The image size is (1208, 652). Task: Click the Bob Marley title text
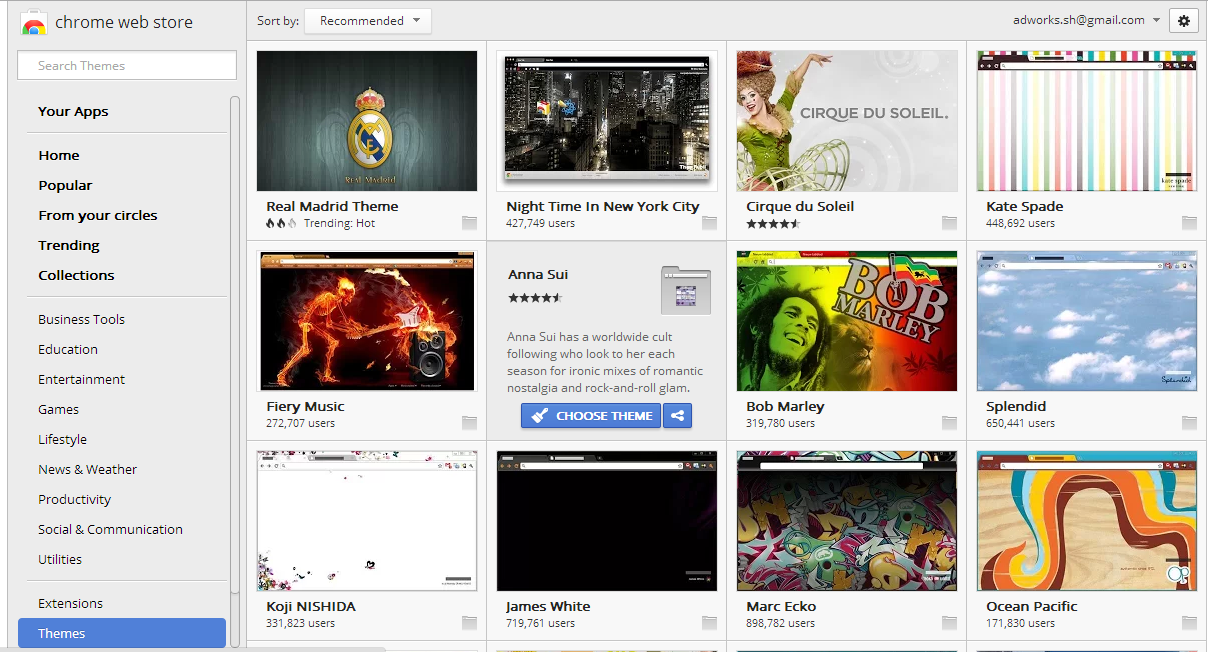pos(785,407)
